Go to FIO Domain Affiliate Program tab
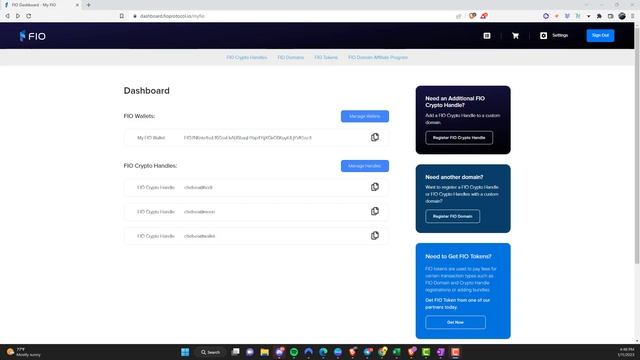 (378, 58)
